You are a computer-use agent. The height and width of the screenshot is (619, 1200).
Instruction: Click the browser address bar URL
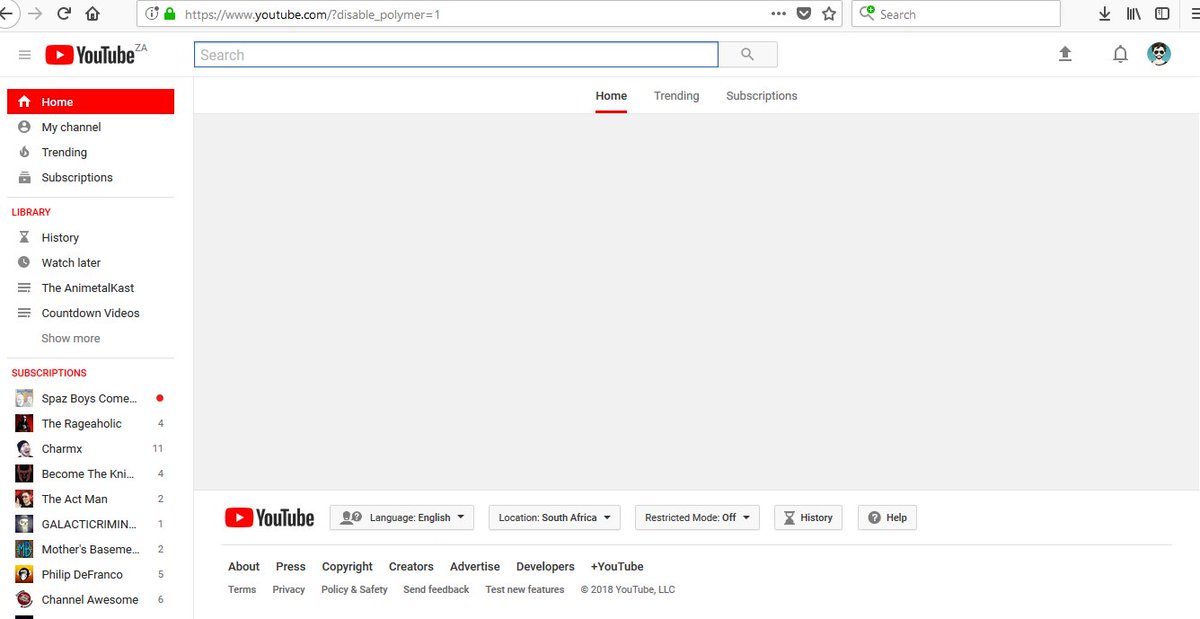[x=312, y=14]
